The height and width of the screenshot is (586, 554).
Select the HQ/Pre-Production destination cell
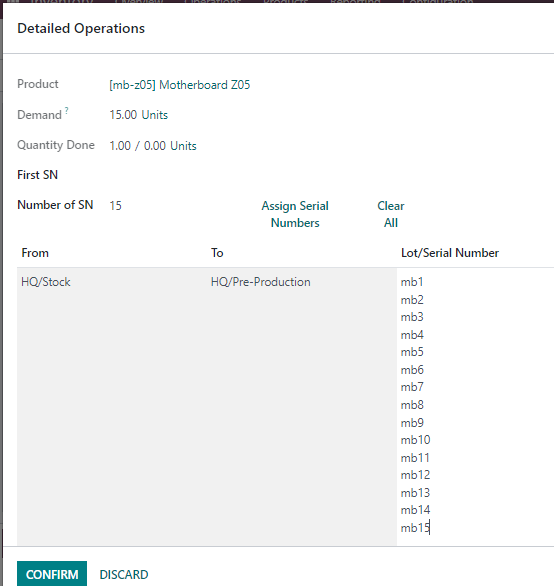pyautogui.click(x=261, y=282)
